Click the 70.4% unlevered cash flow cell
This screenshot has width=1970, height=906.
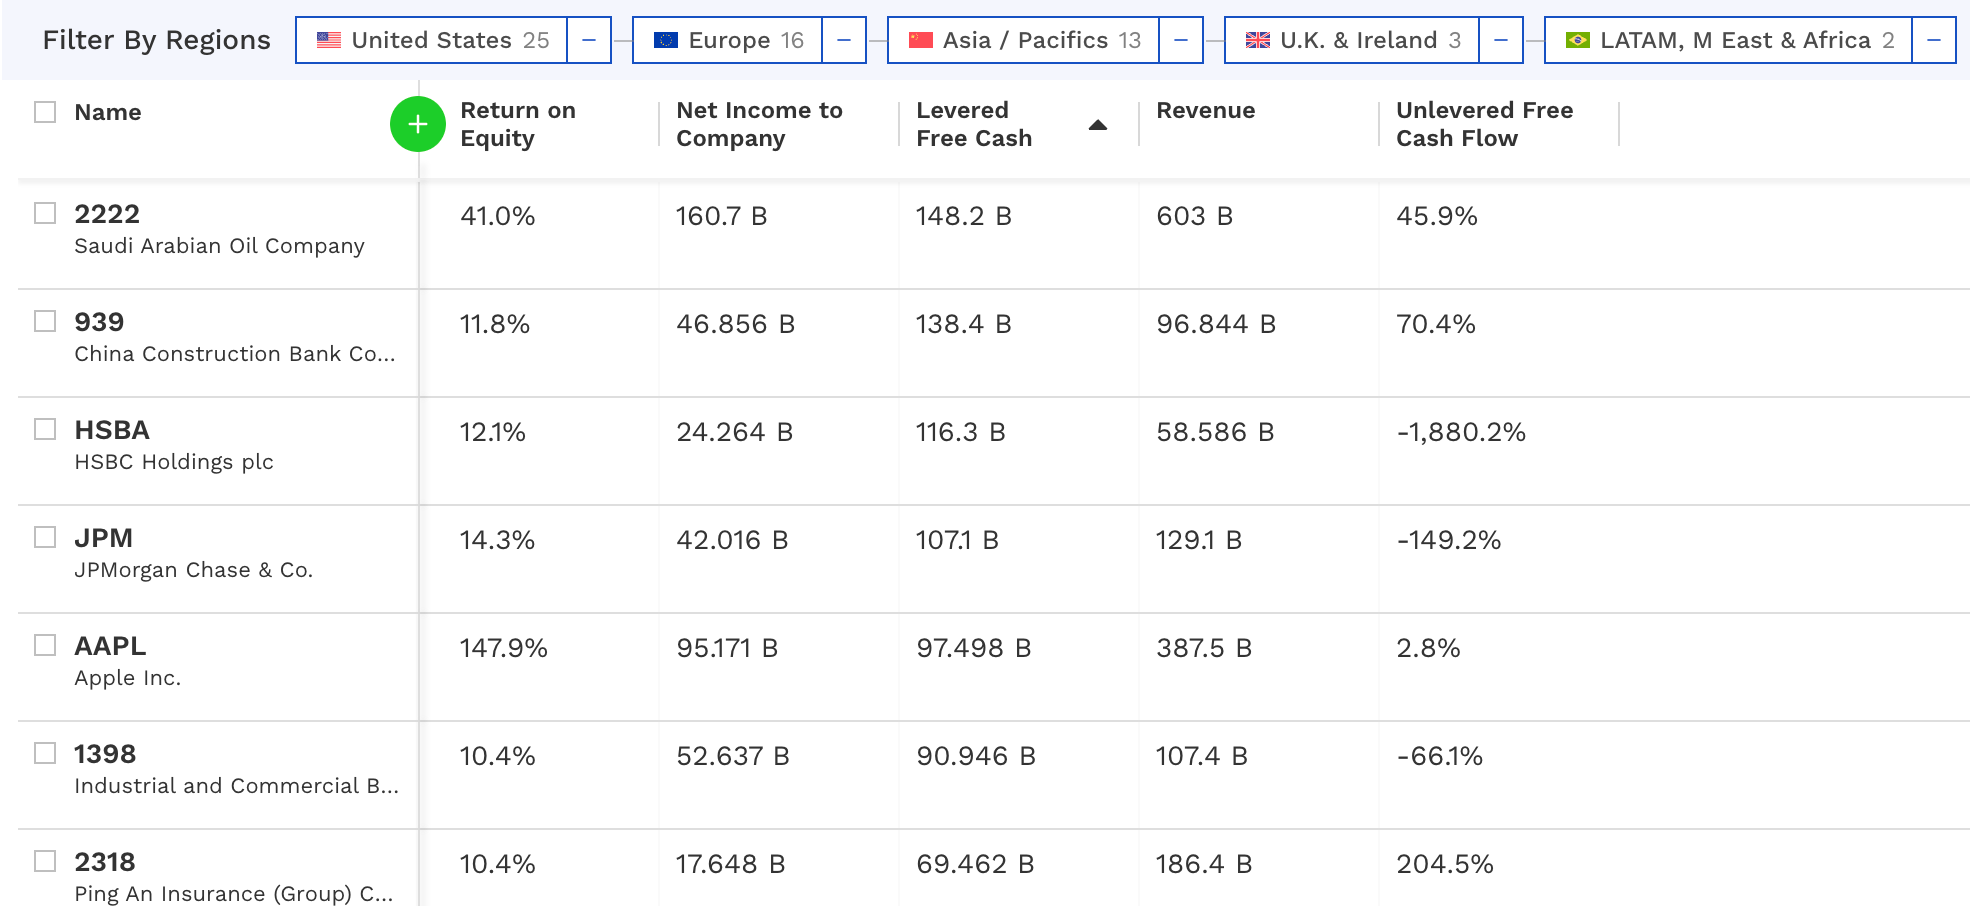1436,324
